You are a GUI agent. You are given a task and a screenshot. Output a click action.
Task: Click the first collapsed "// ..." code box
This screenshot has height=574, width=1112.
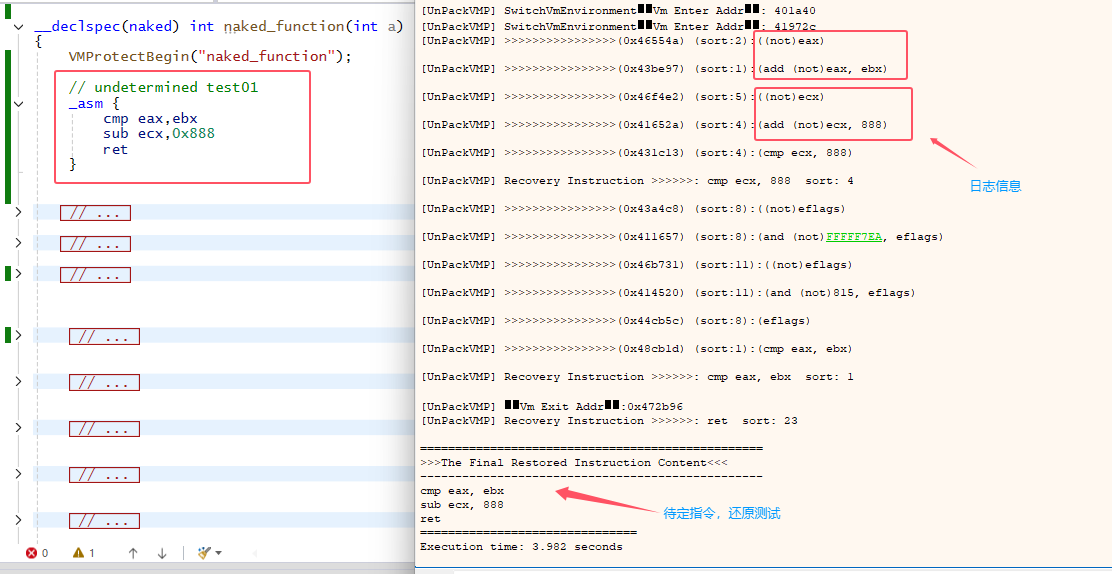point(95,213)
